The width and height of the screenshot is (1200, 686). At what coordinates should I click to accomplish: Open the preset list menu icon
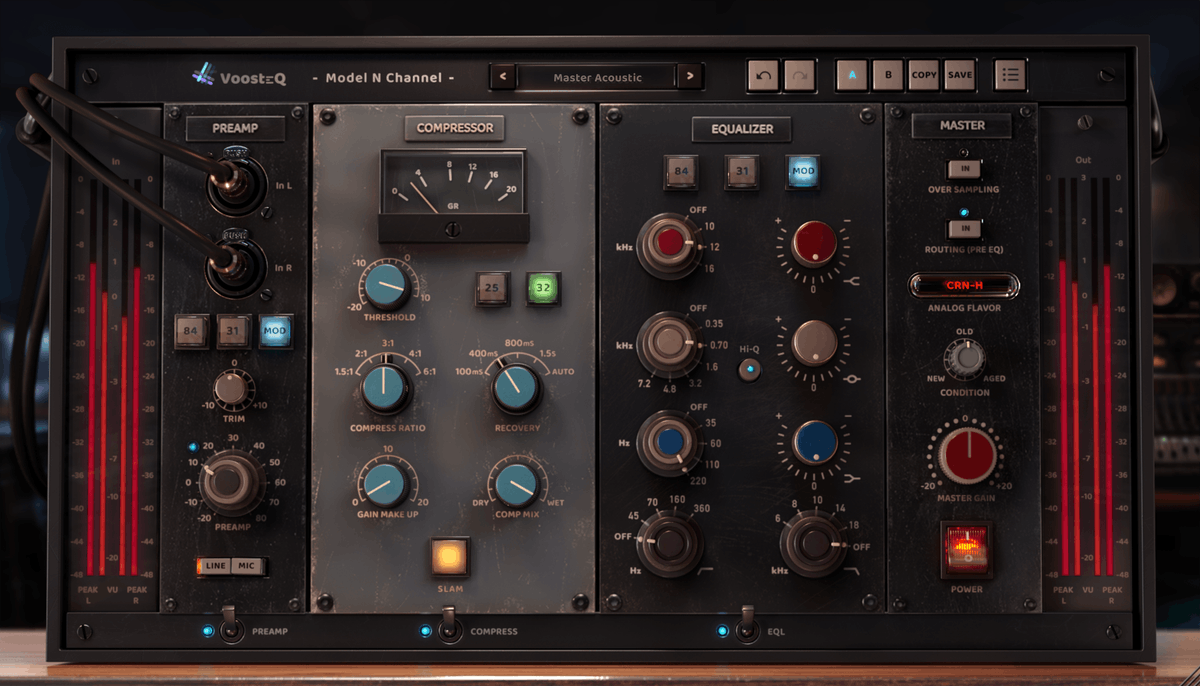point(1010,75)
